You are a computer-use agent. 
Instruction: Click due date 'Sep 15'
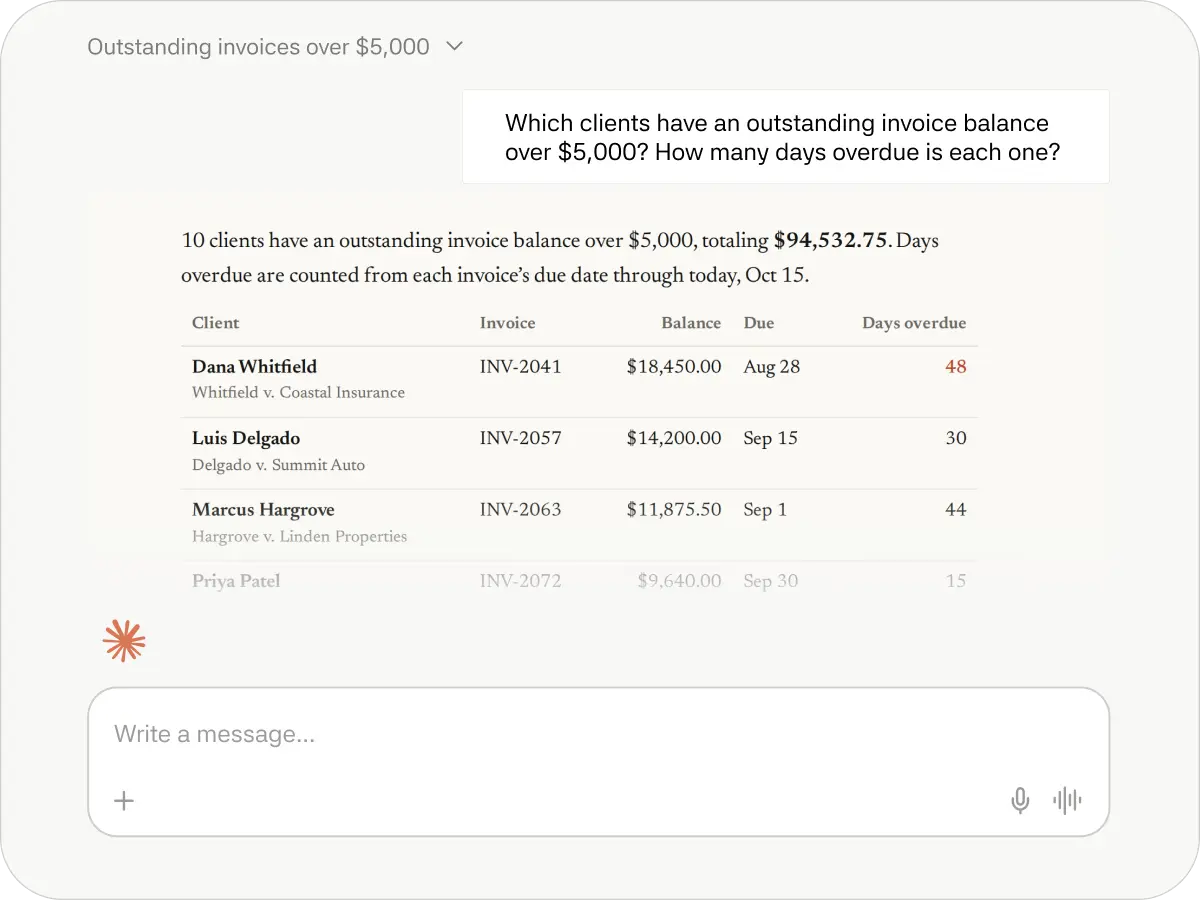pyautogui.click(x=770, y=438)
